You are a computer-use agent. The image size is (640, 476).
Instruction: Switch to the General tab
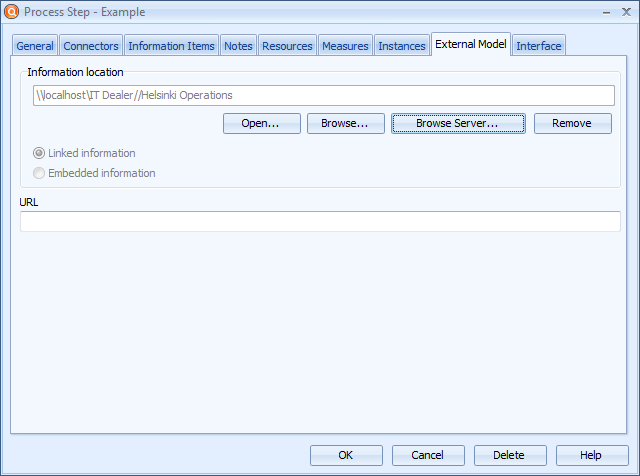(x=35, y=46)
